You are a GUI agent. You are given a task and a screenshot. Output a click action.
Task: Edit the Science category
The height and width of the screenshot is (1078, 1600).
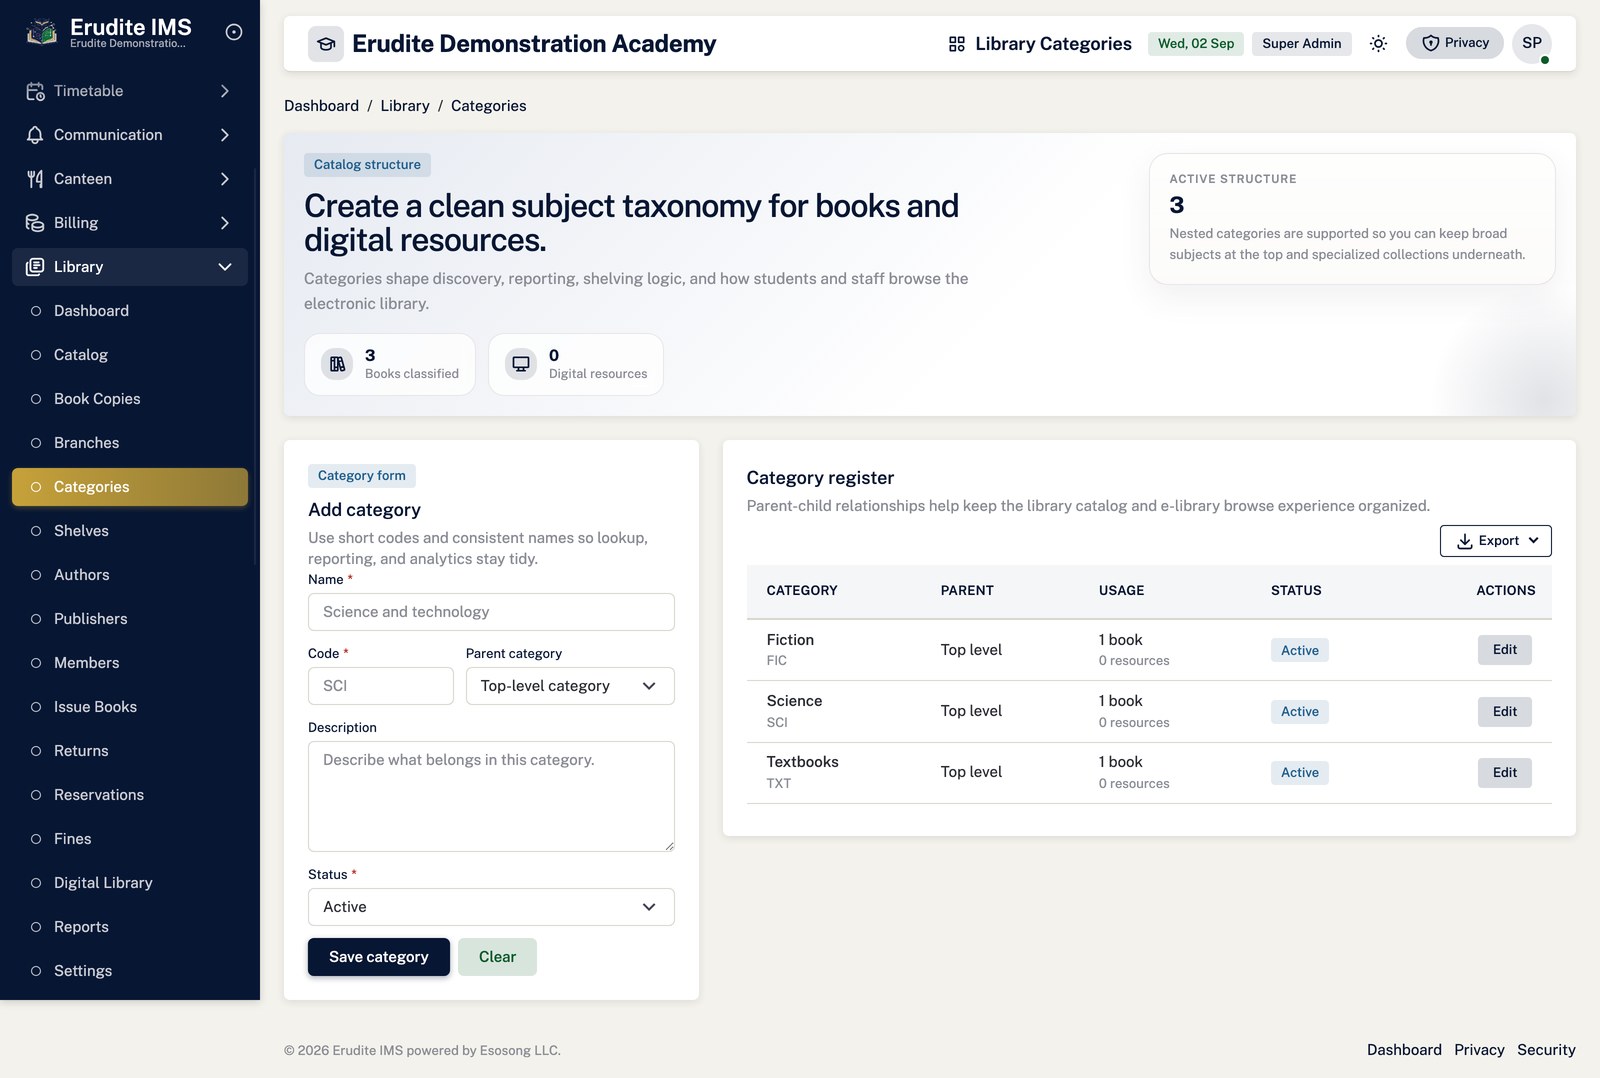(x=1505, y=712)
